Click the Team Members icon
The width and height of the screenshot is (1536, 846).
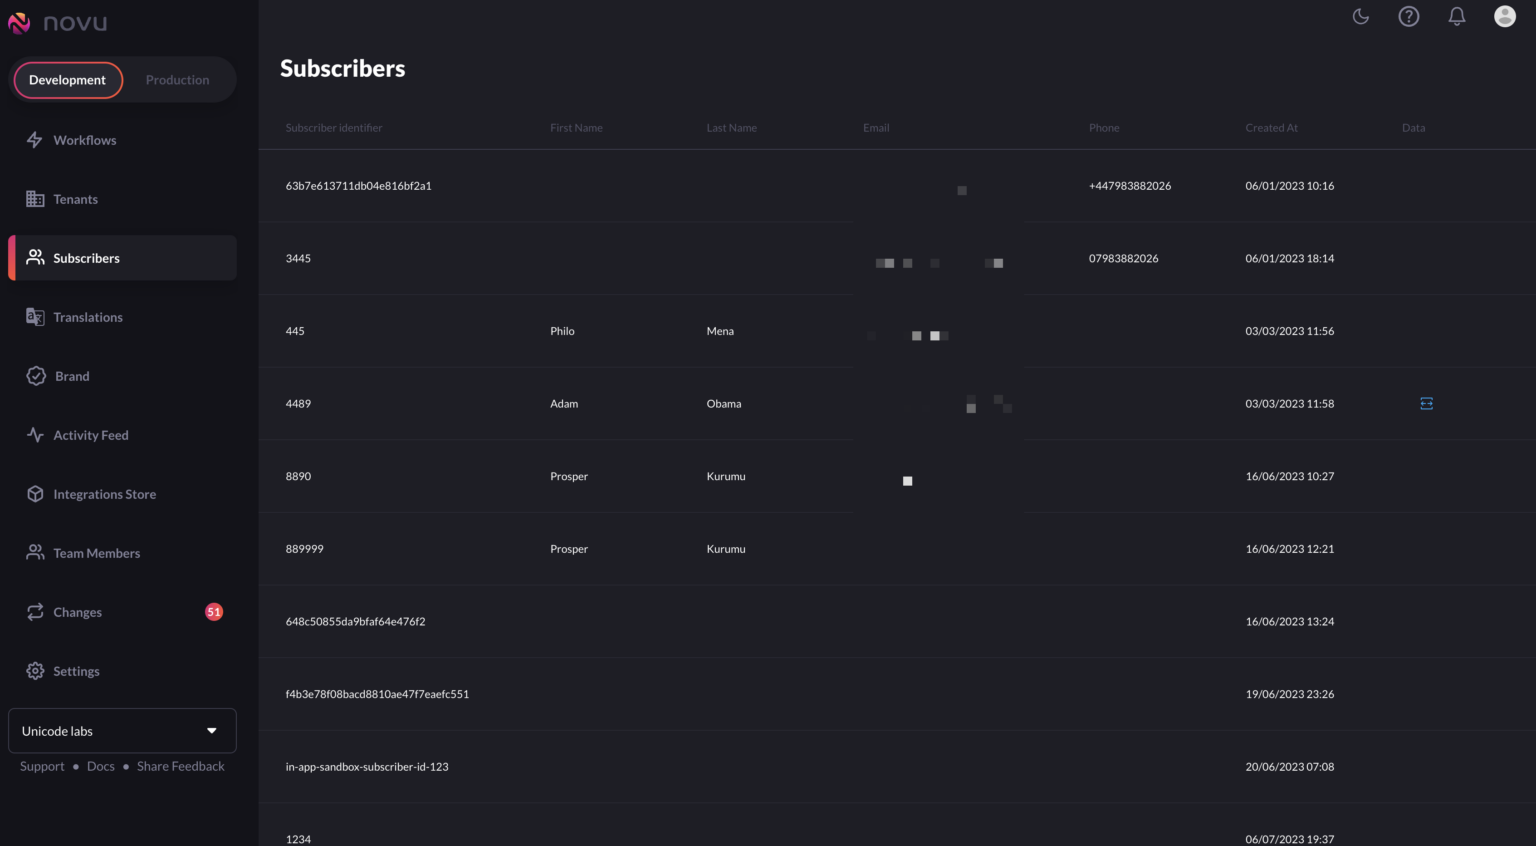(x=35, y=552)
